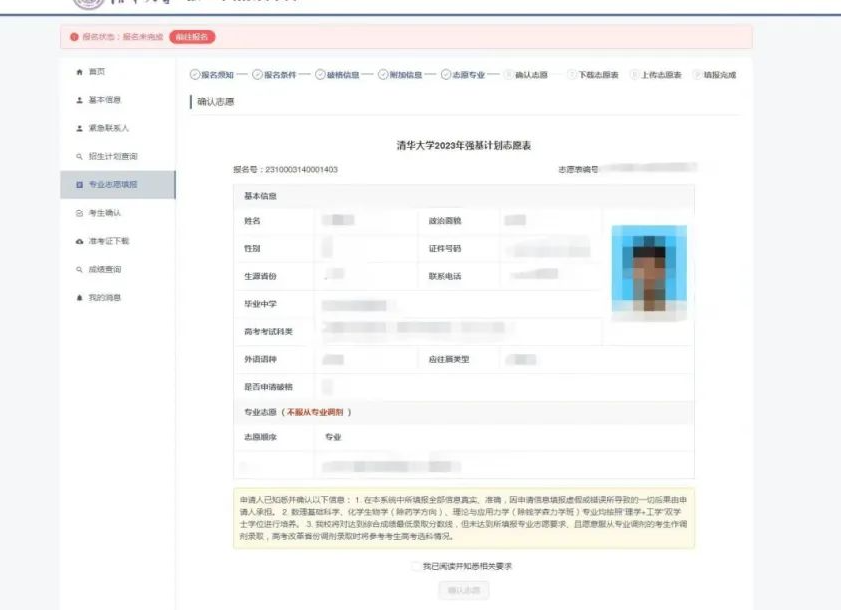Open the 基本信息 sidebar item
This screenshot has height=610, width=841.
118,100
